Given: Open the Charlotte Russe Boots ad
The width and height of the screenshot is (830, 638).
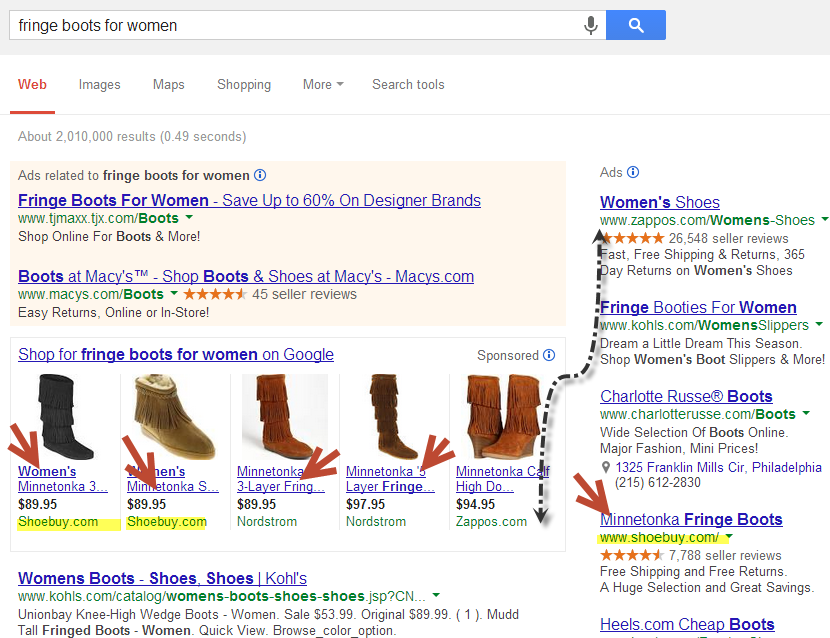Looking at the screenshot, I should point(686,397).
